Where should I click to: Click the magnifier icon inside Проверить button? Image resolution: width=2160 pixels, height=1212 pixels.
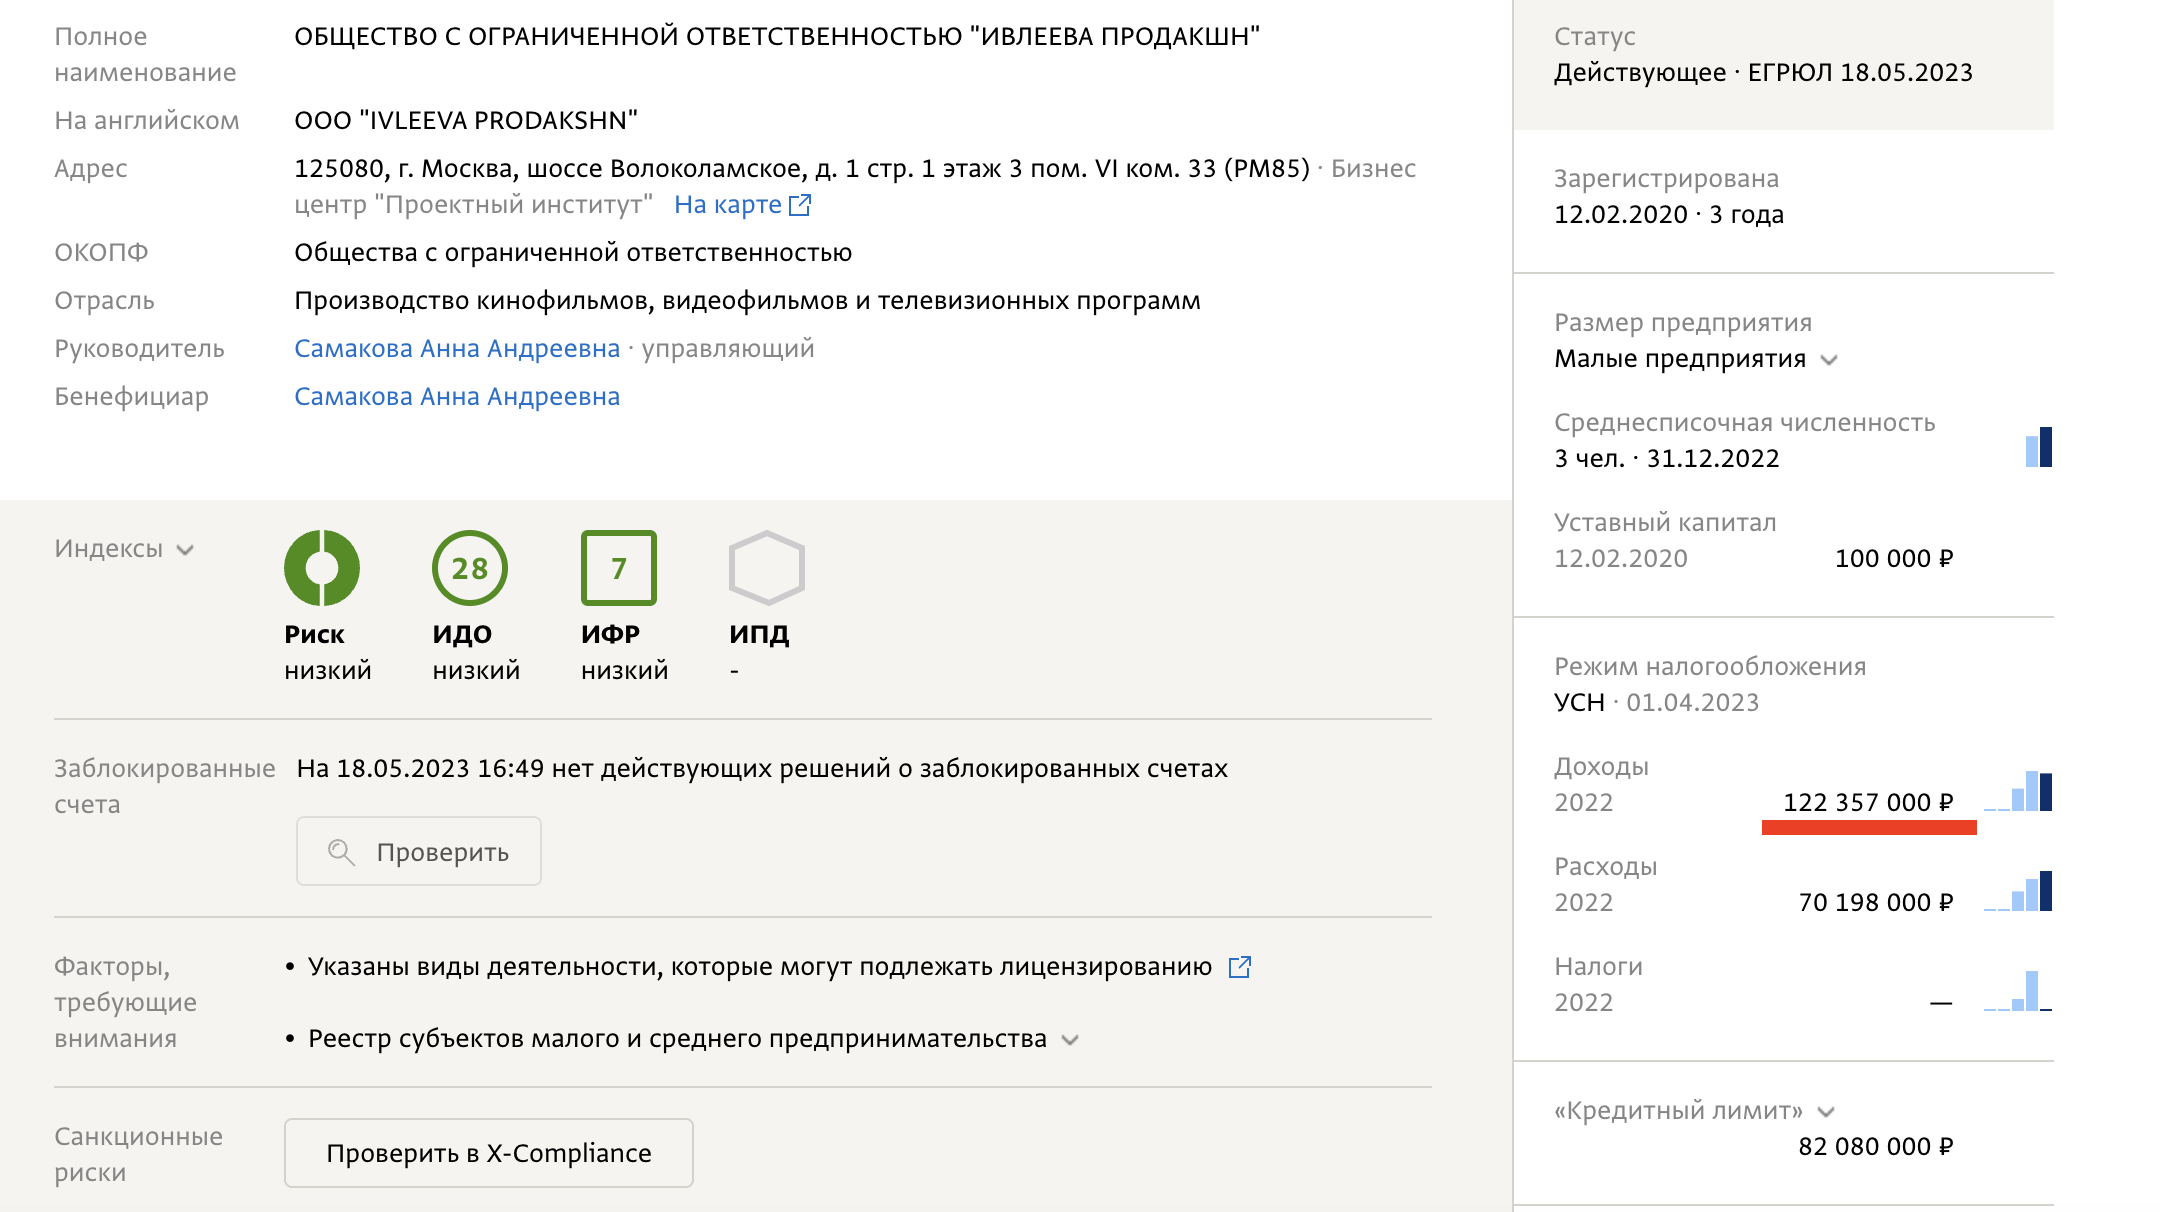tap(341, 851)
